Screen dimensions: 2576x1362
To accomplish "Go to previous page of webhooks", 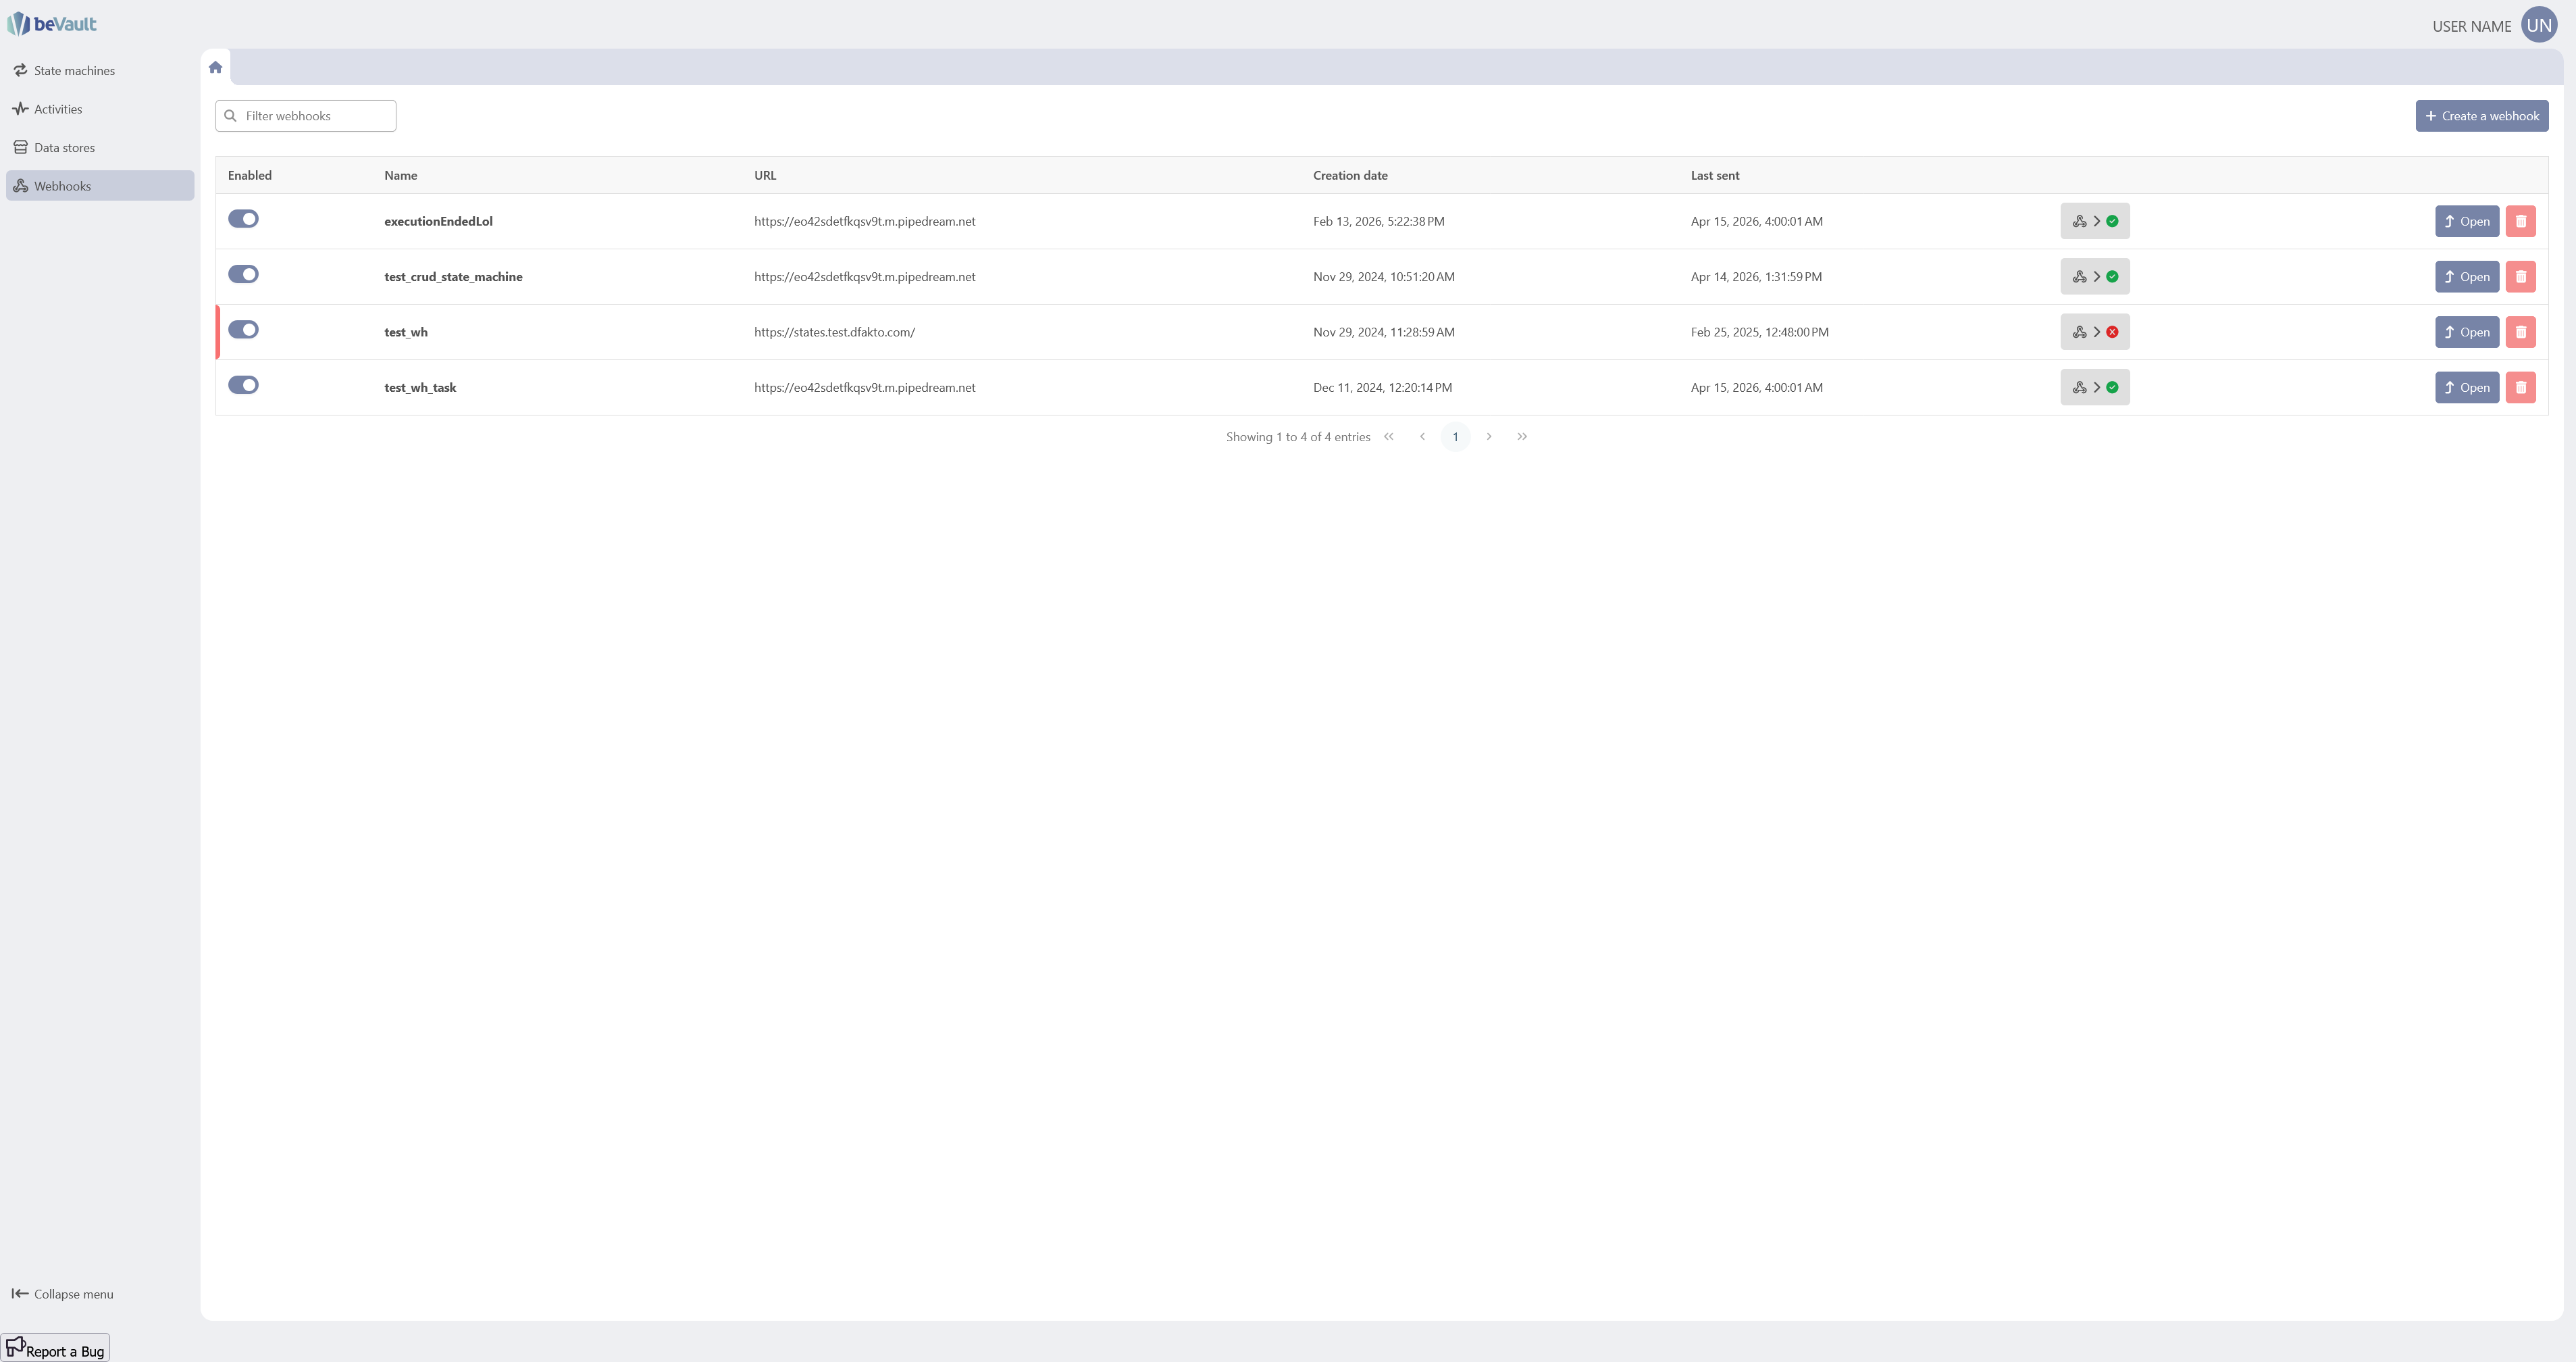I will [1422, 437].
